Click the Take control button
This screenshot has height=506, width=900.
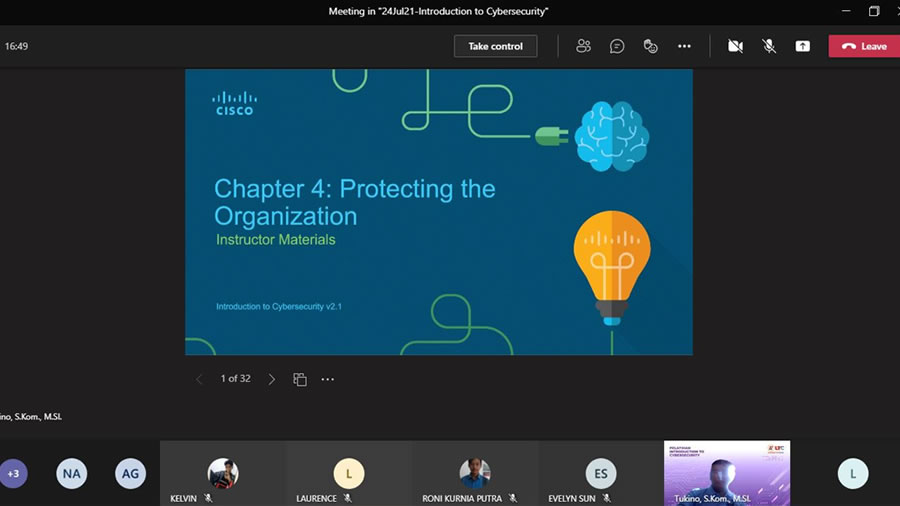pos(495,46)
